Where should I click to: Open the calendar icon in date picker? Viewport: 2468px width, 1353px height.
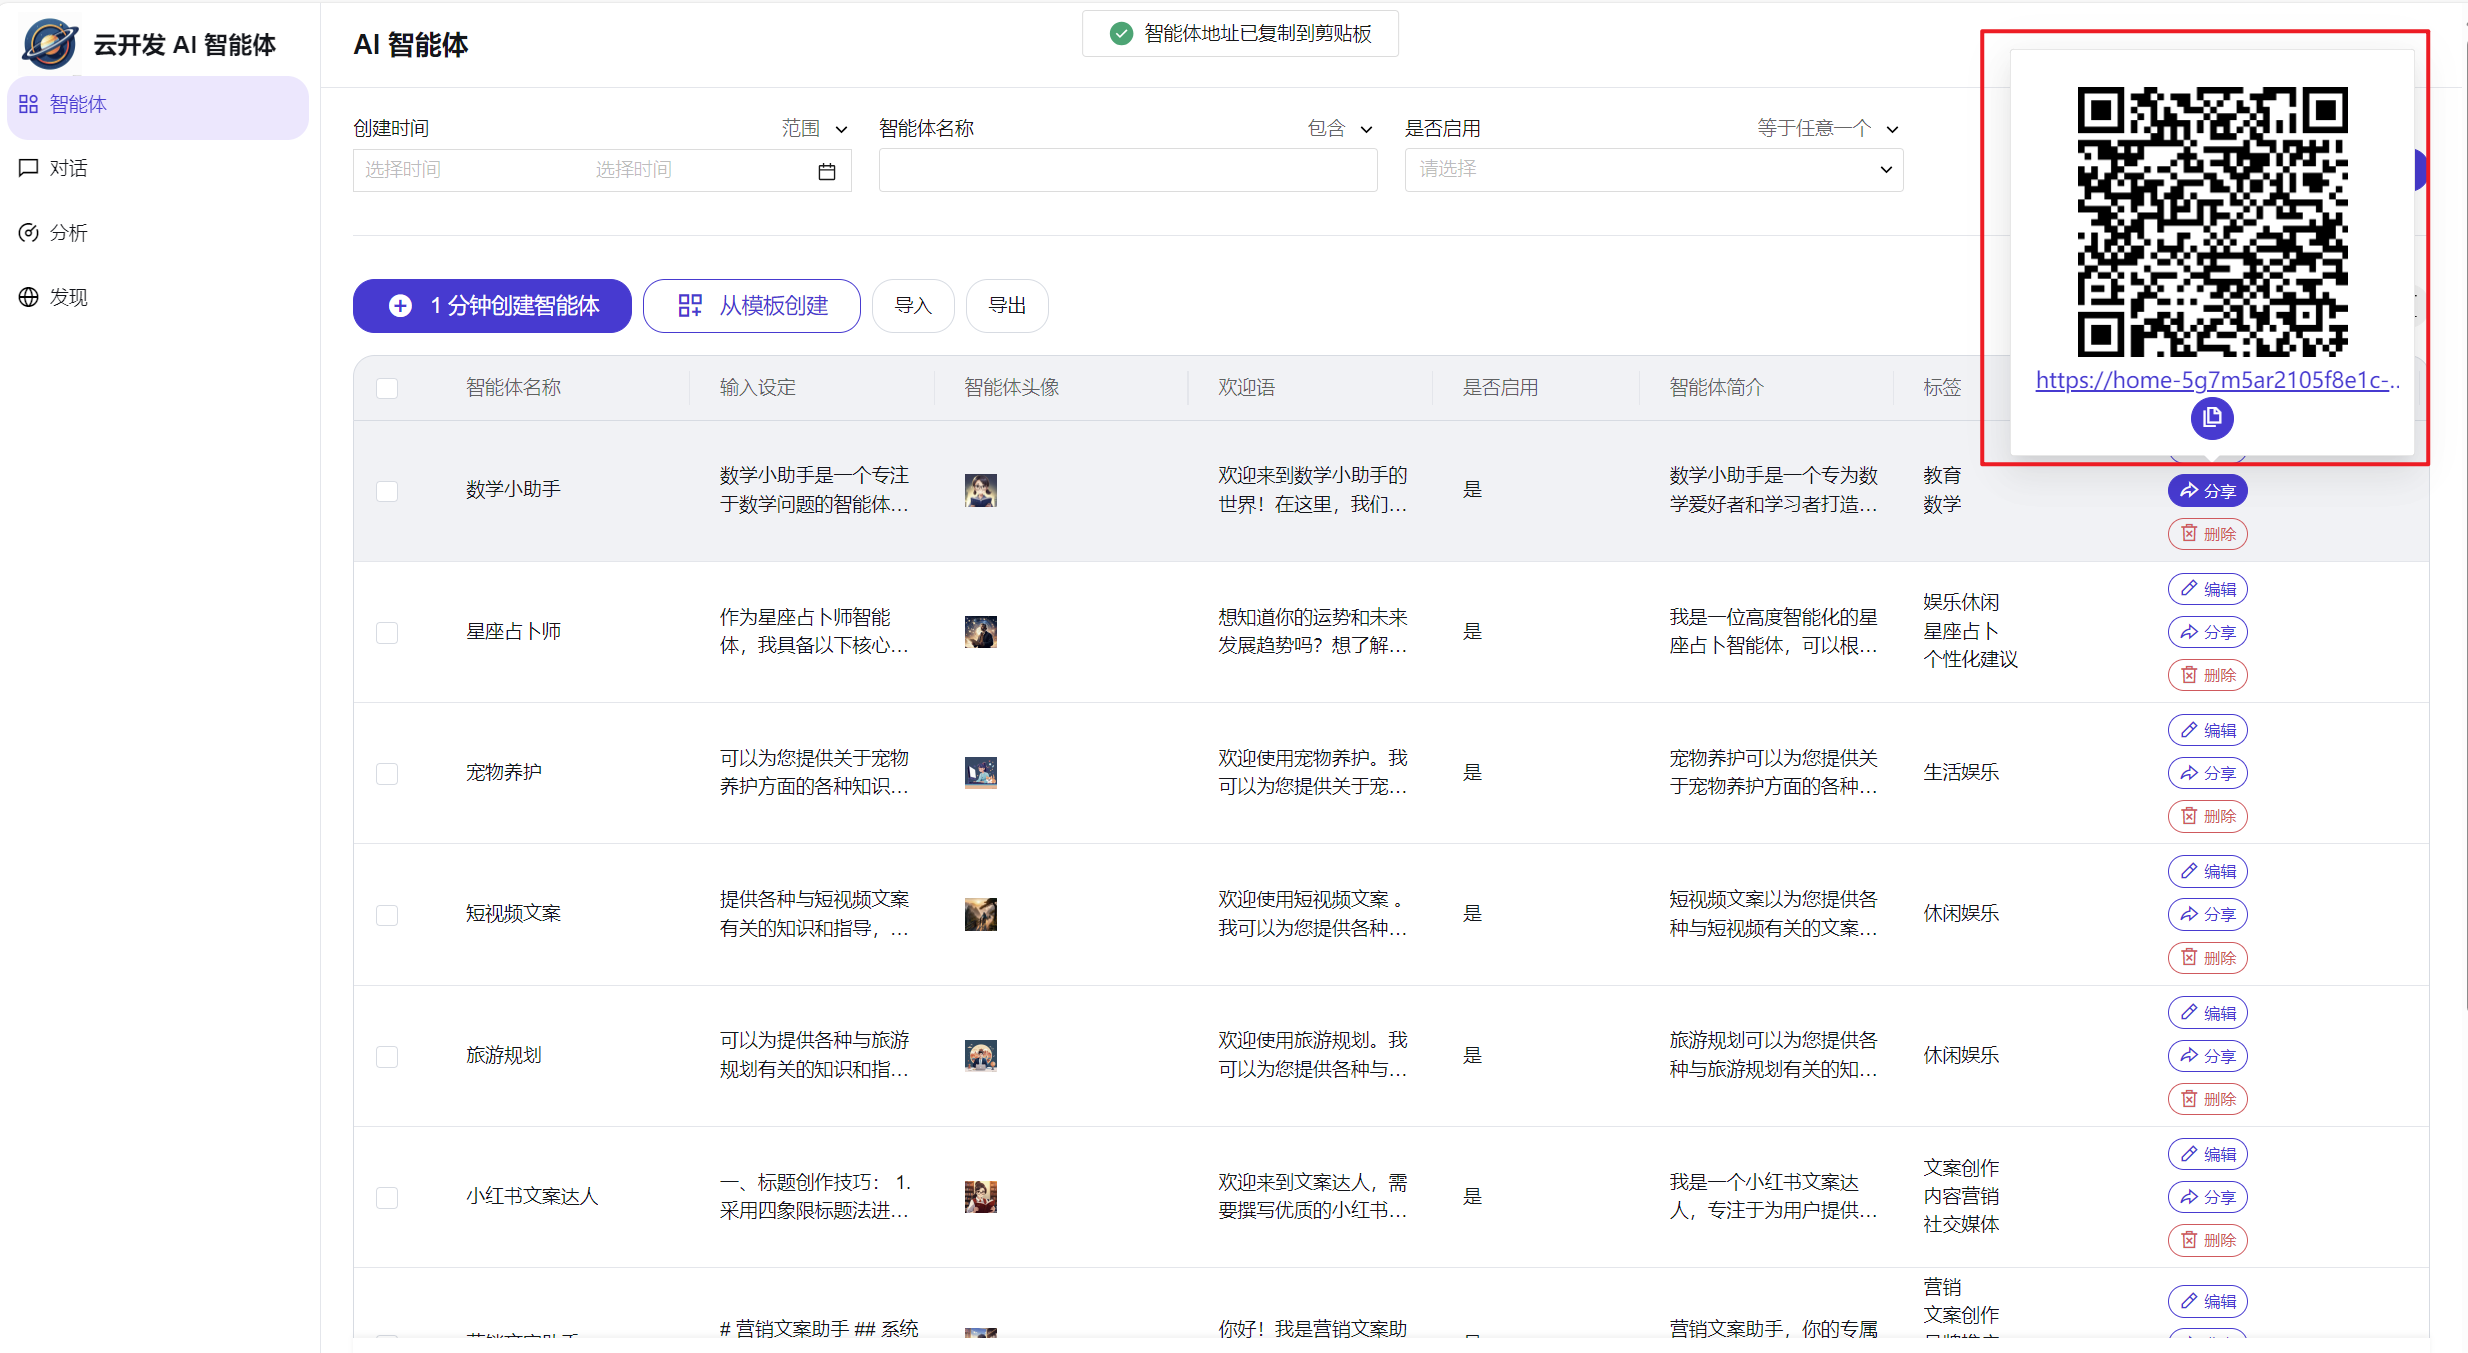coord(826,171)
